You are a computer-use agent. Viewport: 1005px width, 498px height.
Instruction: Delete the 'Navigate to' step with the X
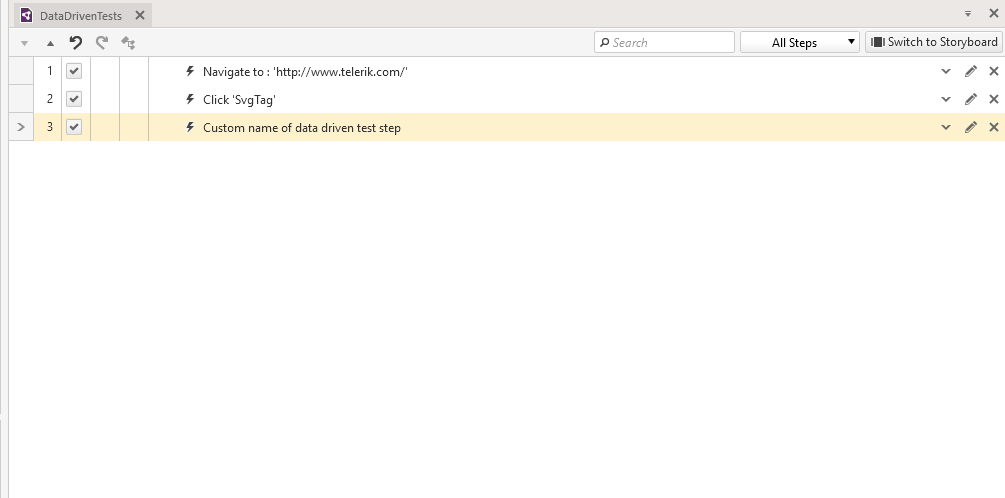point(993,71)
